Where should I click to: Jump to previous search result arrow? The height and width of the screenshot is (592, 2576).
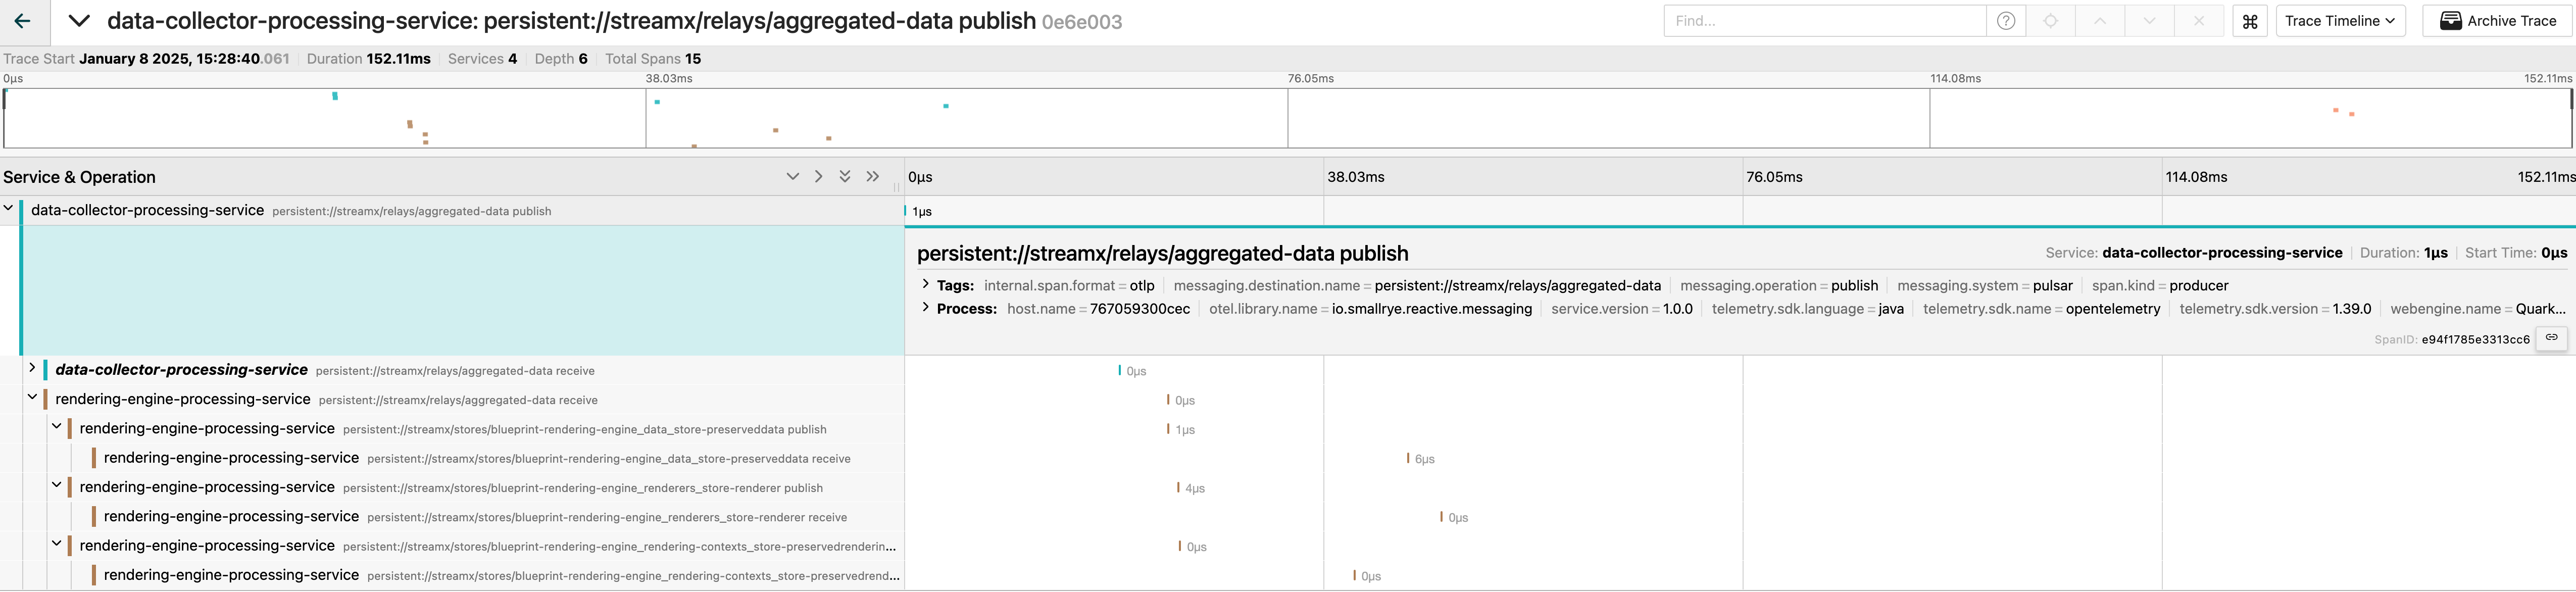pyautogui.click(x=2100, y=21)
